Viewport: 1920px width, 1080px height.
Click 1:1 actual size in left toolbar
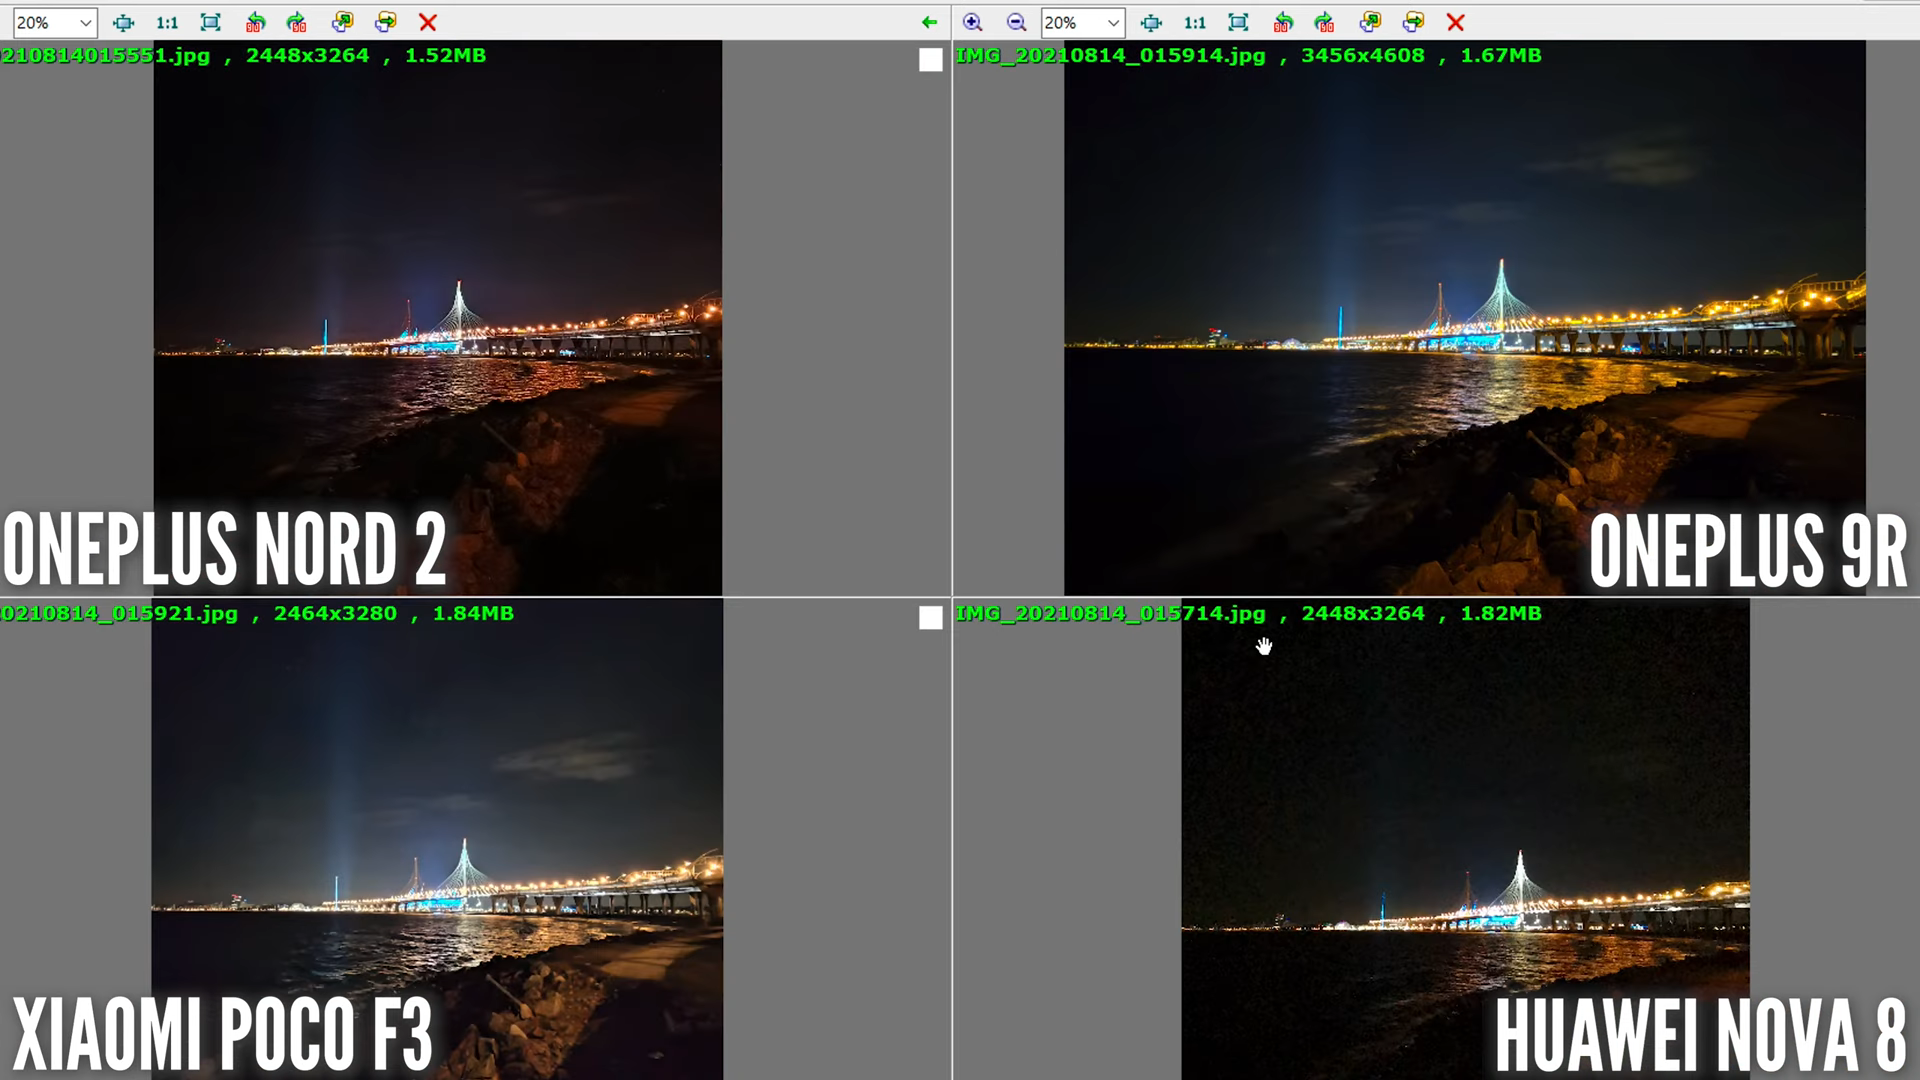pos(167,22)
